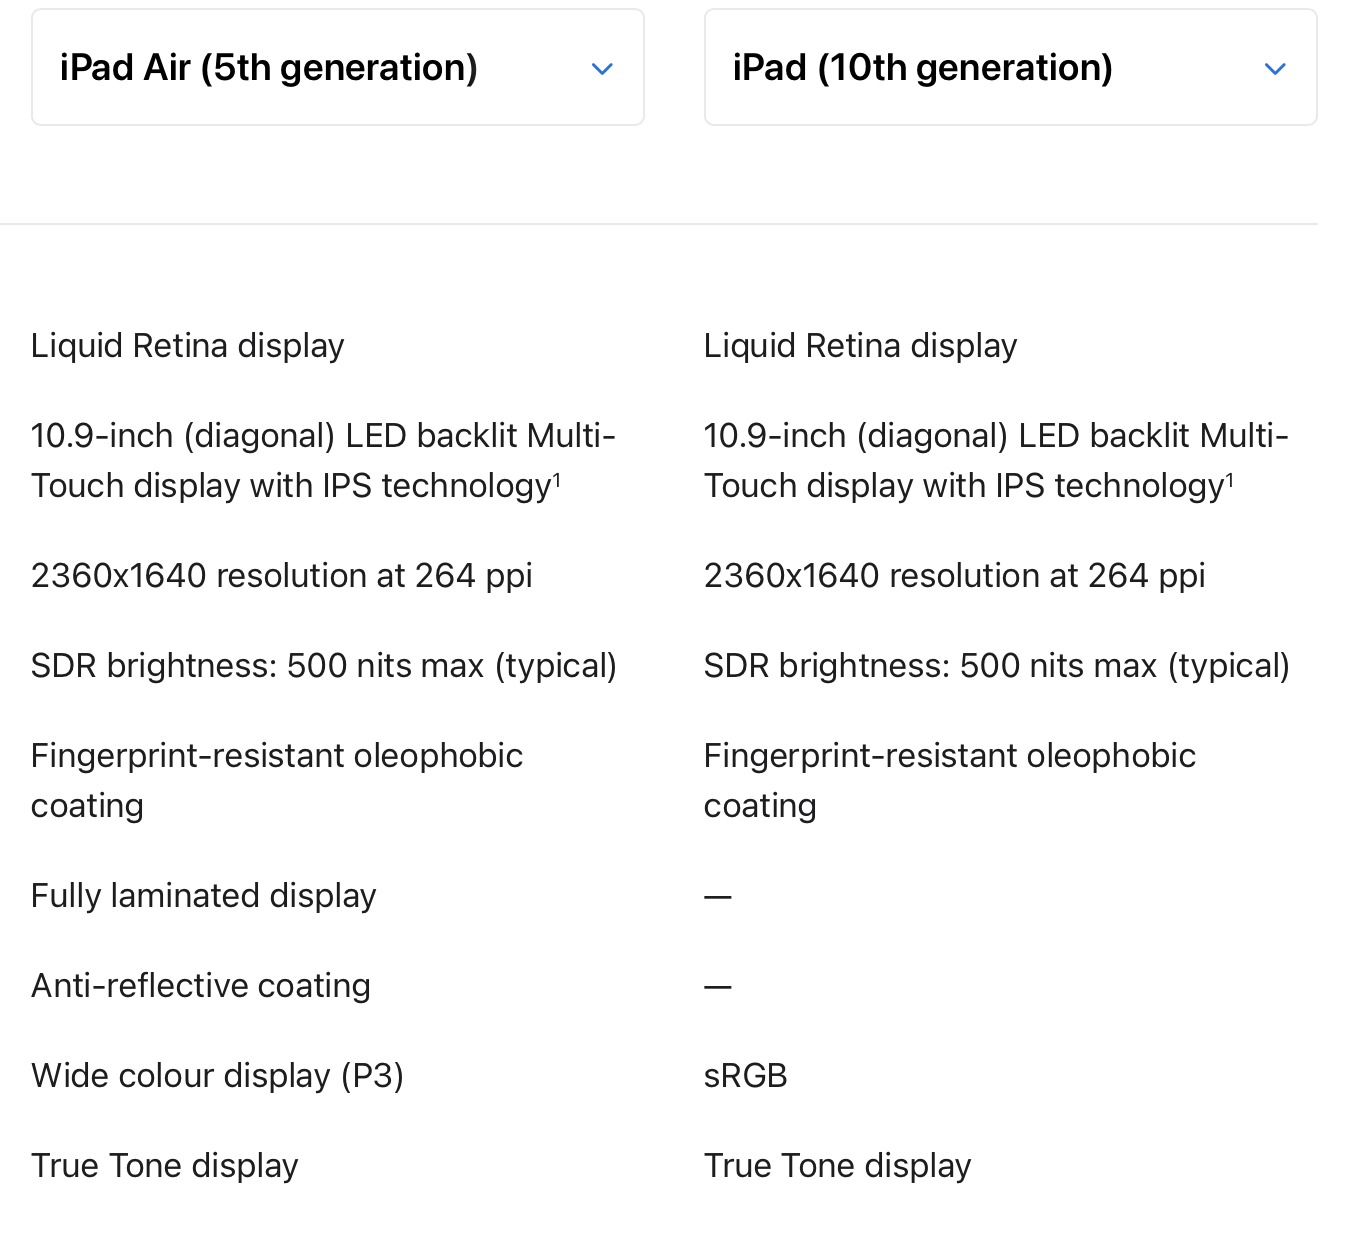Screen dimensions: 1354x1248
Task: Click 'Fully laminated display' text
Action: (x=204, y=896)
